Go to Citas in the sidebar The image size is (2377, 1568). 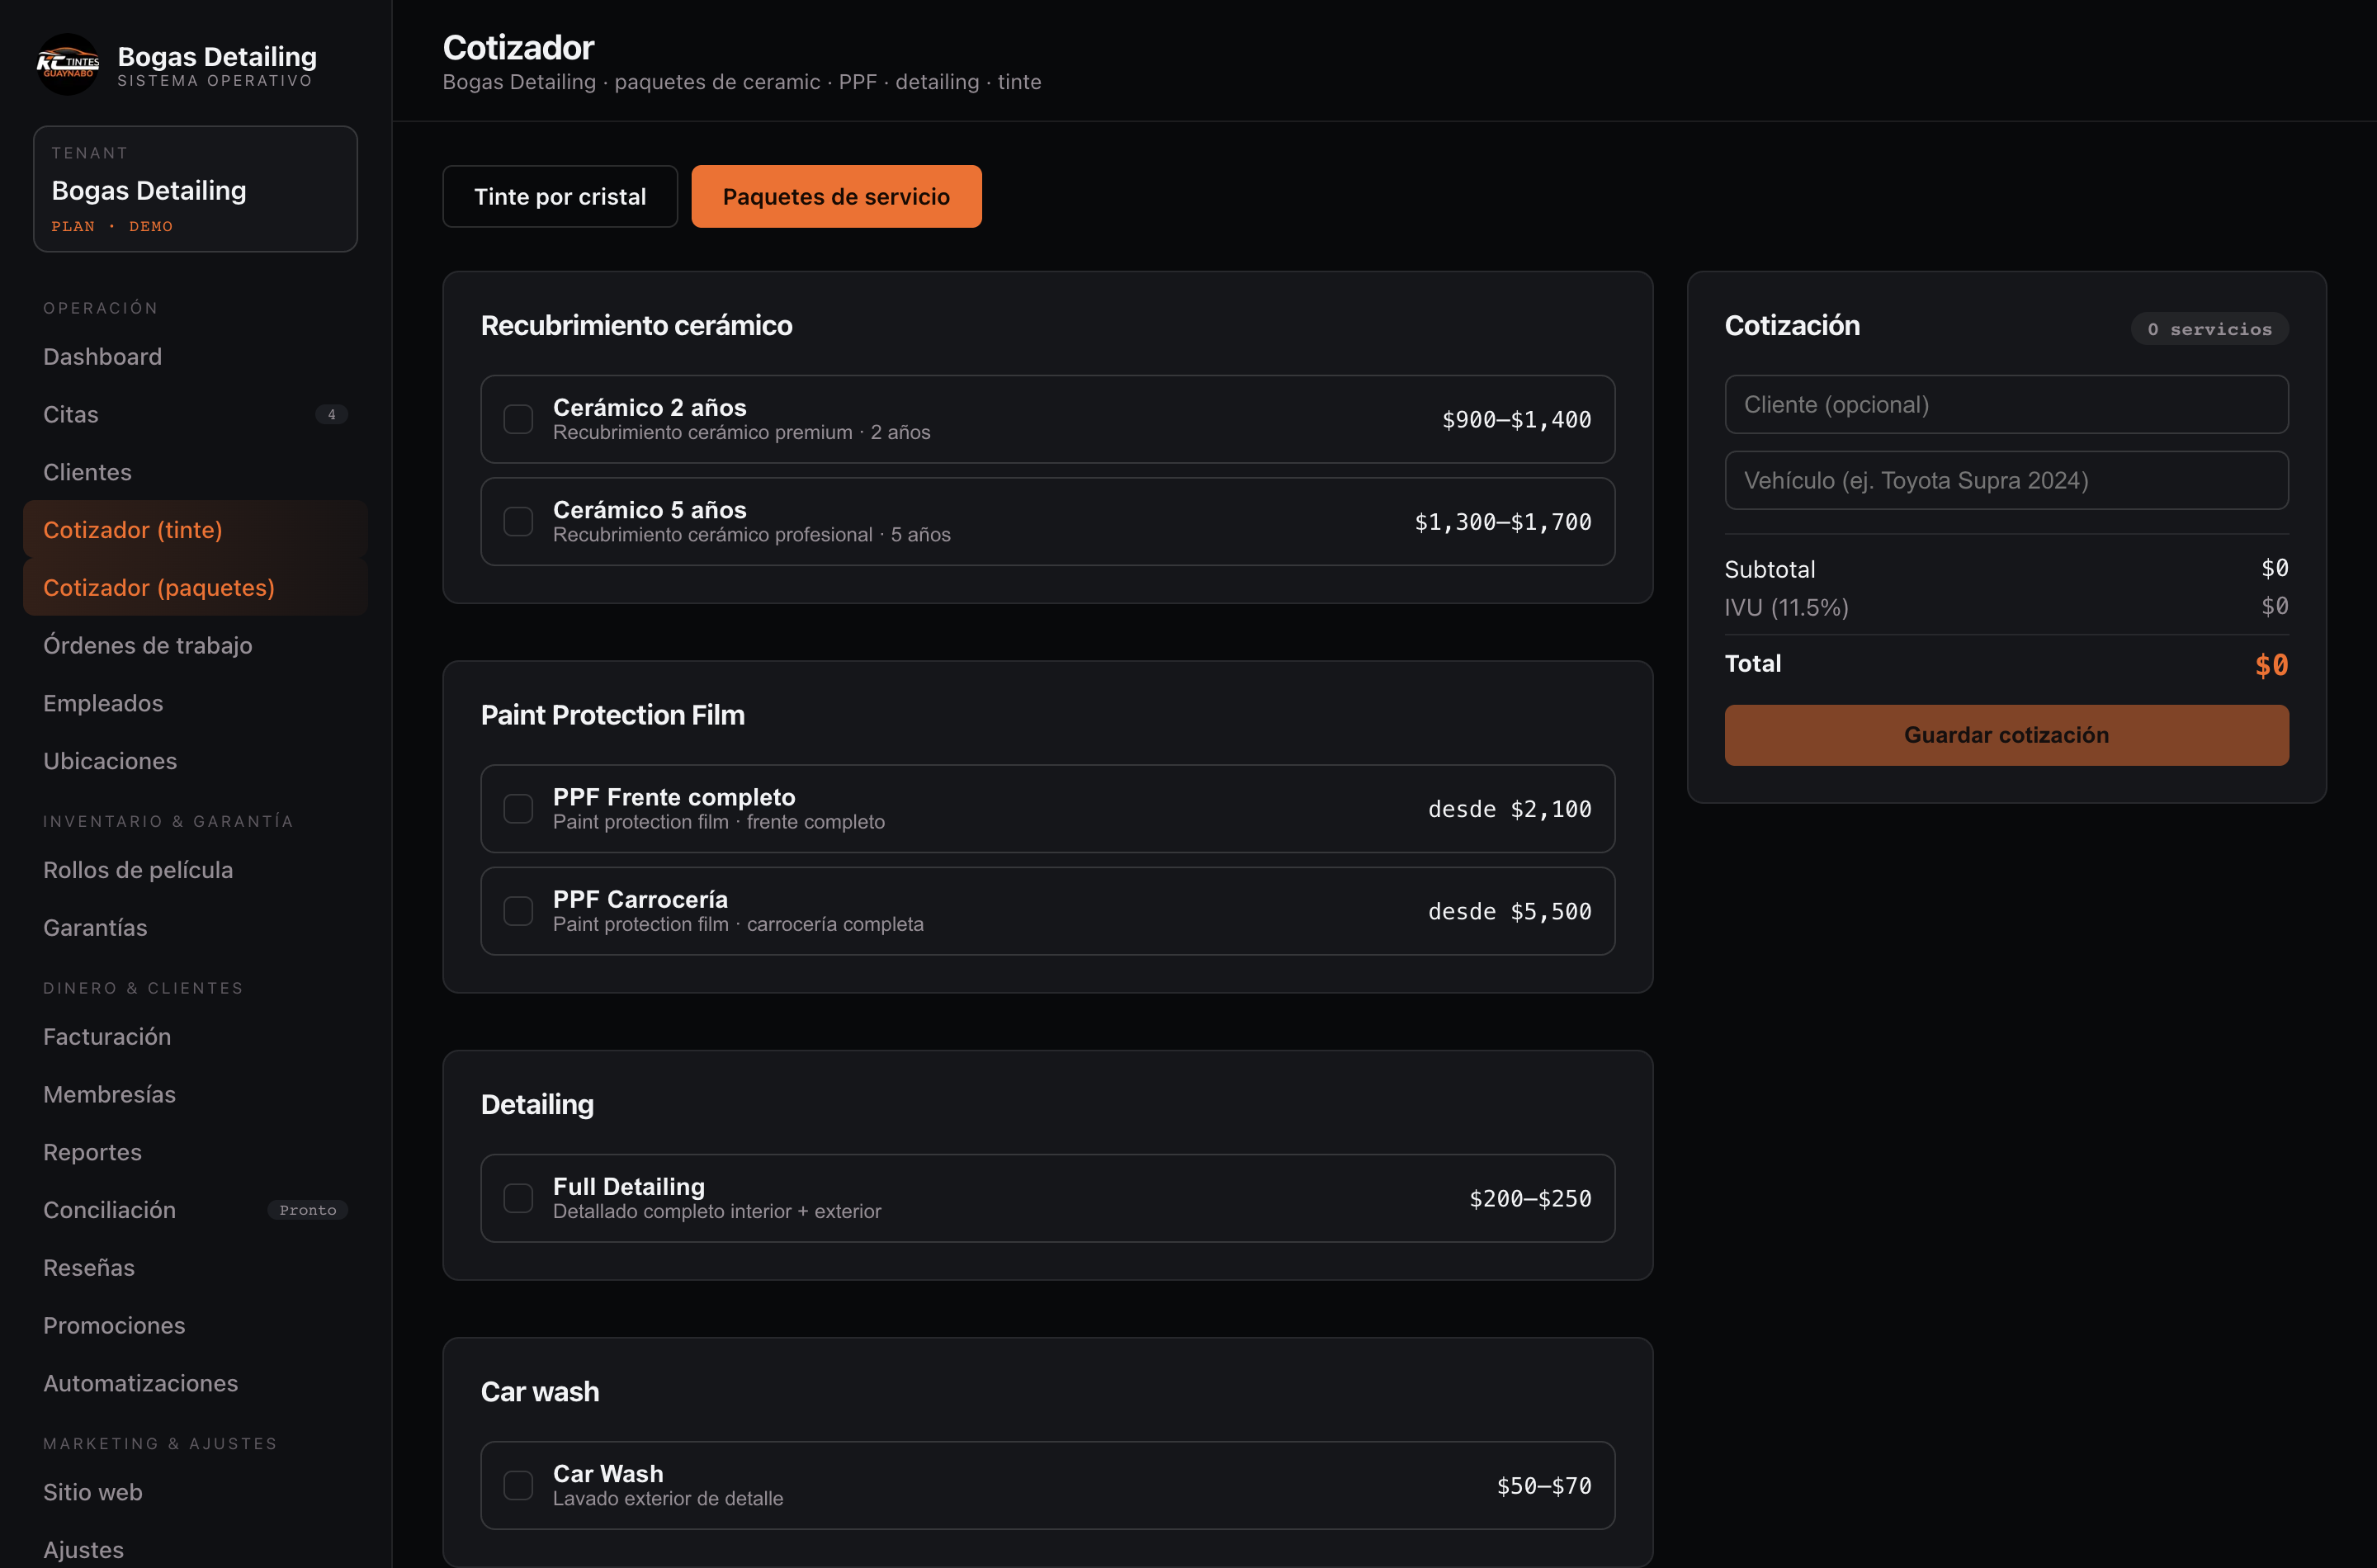[x=195, y=414]
